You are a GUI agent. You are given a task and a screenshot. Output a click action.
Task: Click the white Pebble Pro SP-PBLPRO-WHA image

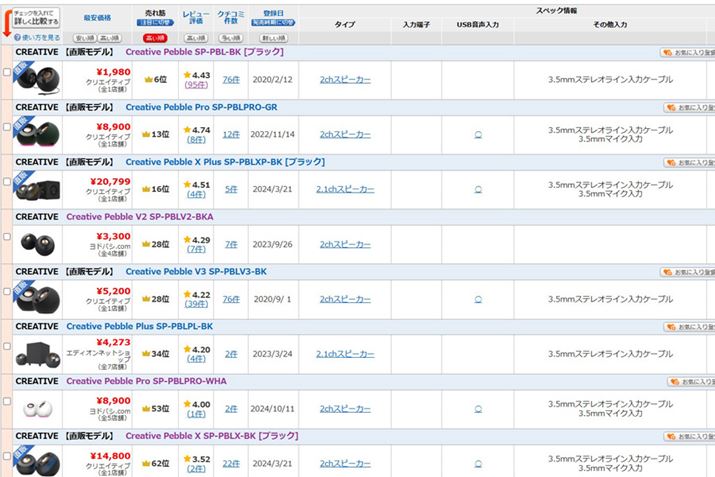pos(38,408)
